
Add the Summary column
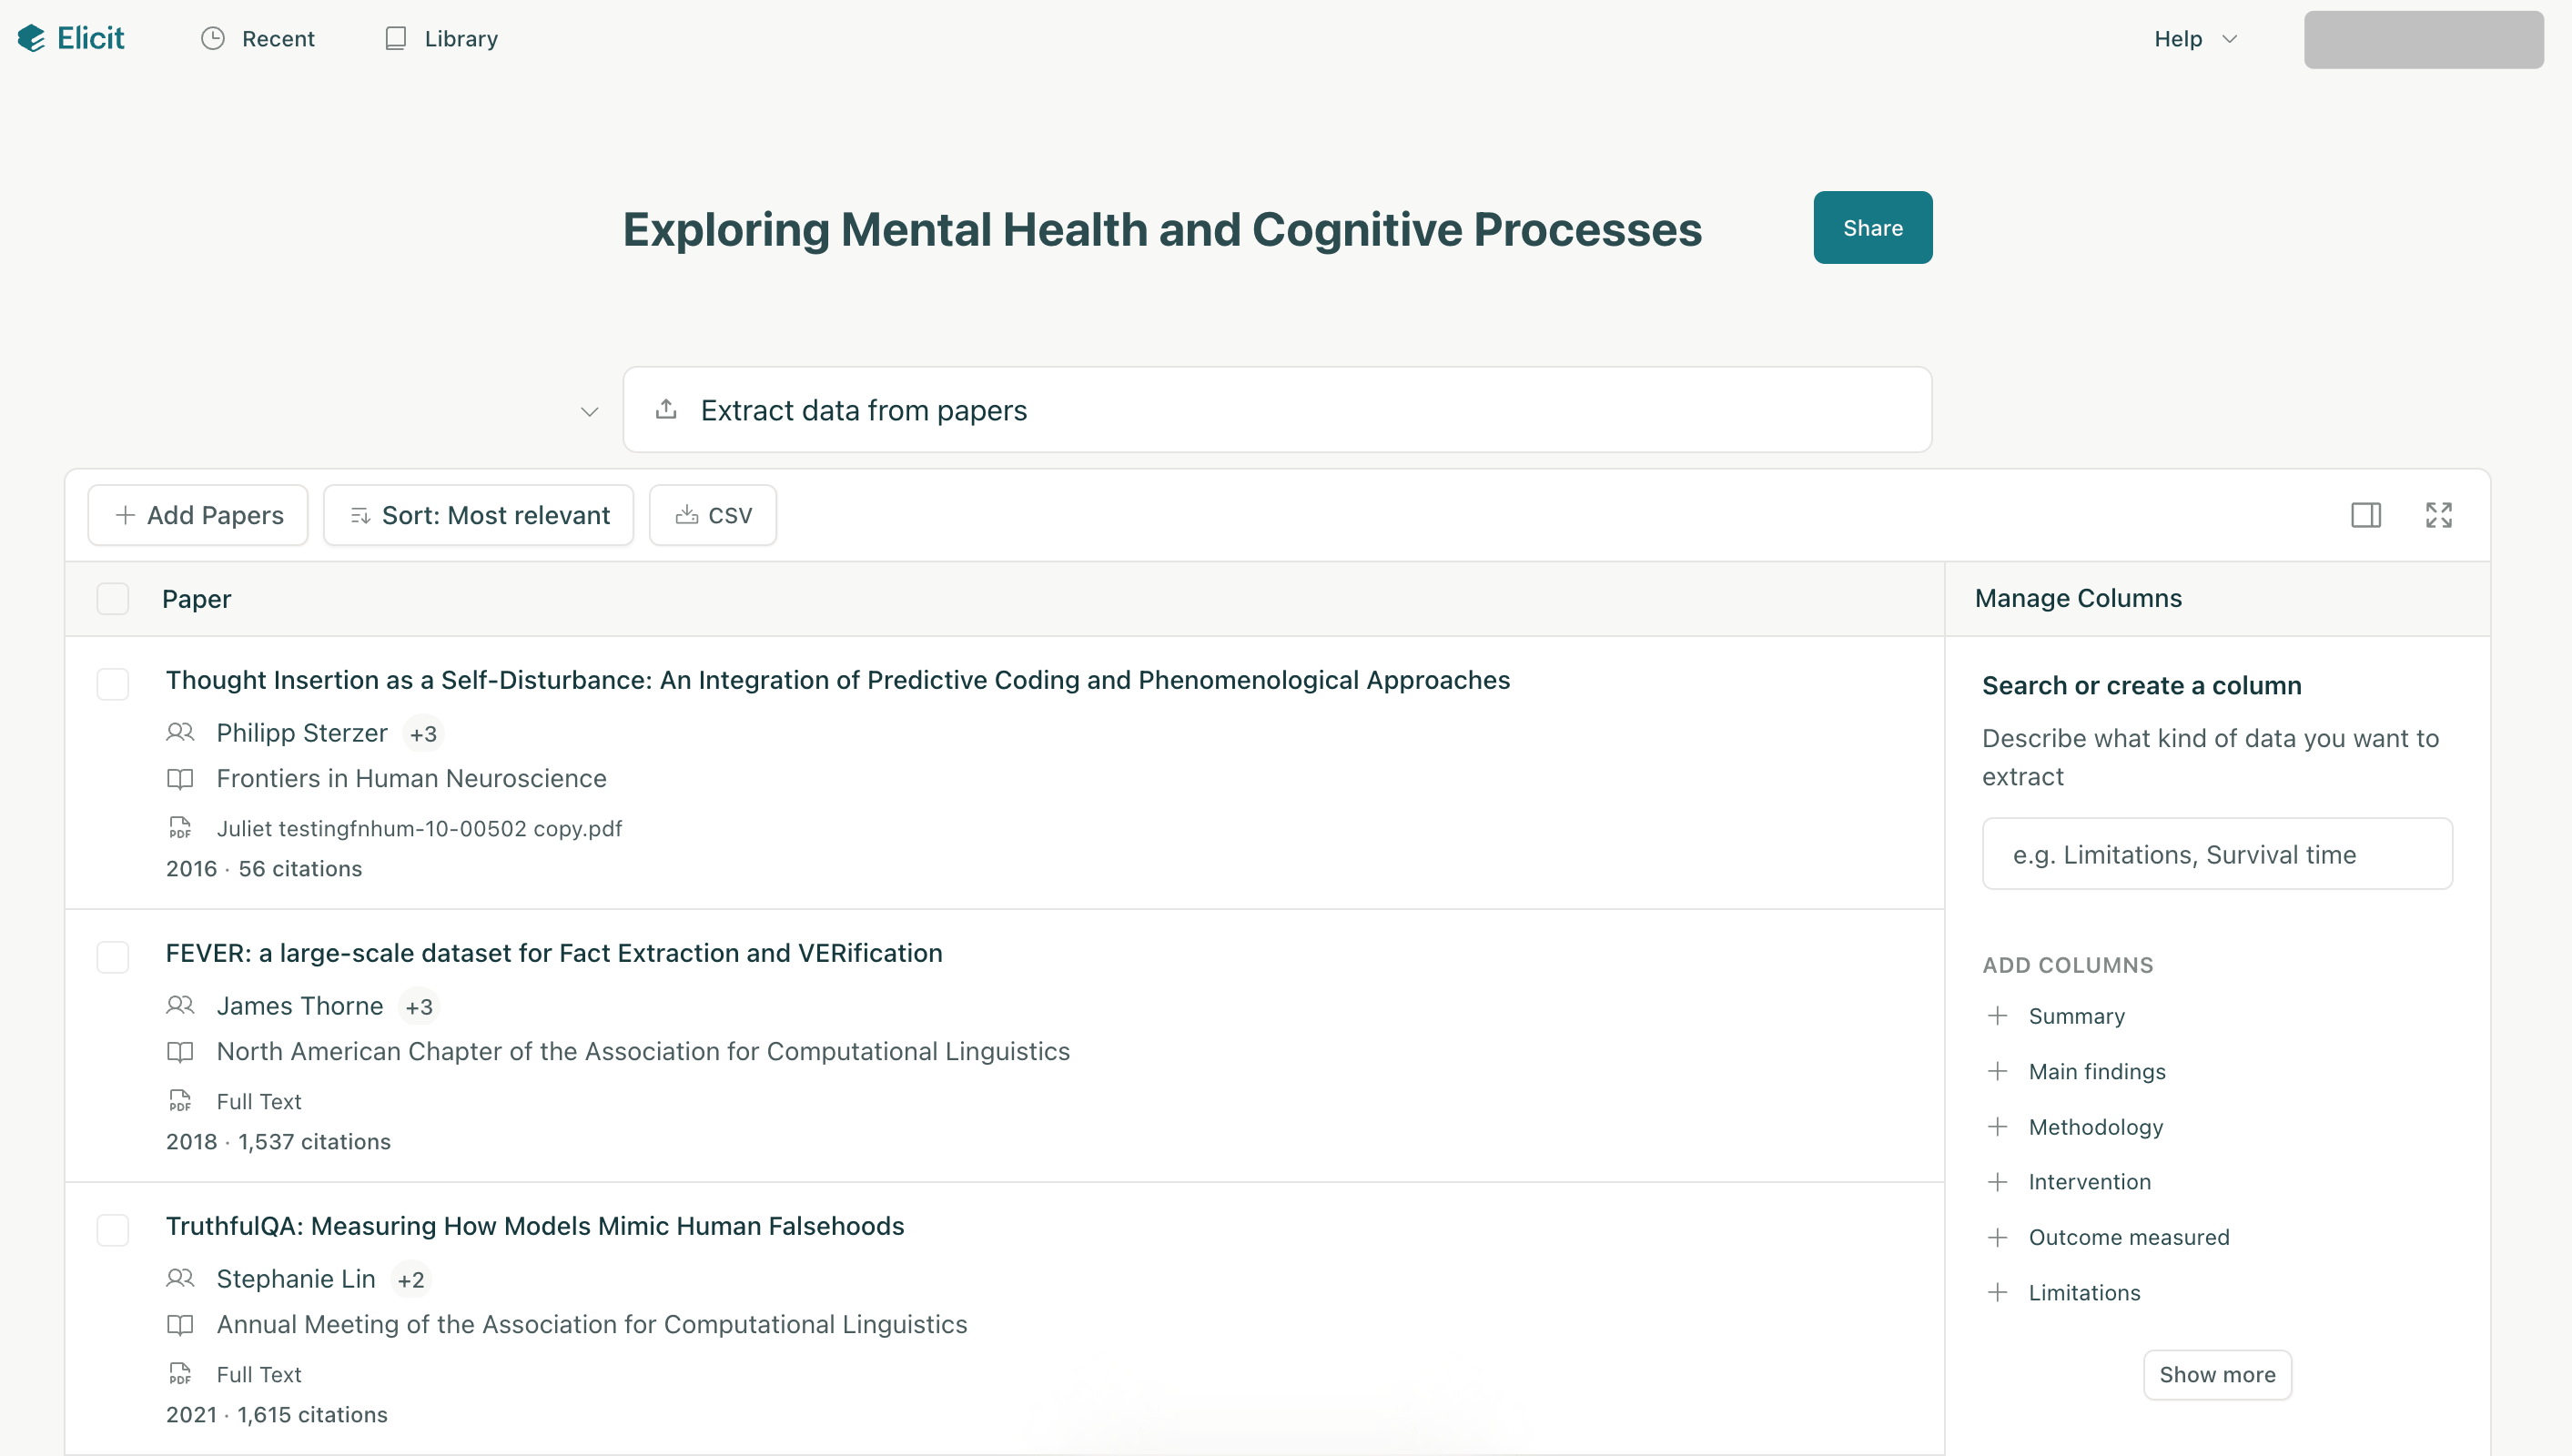2056,1016
